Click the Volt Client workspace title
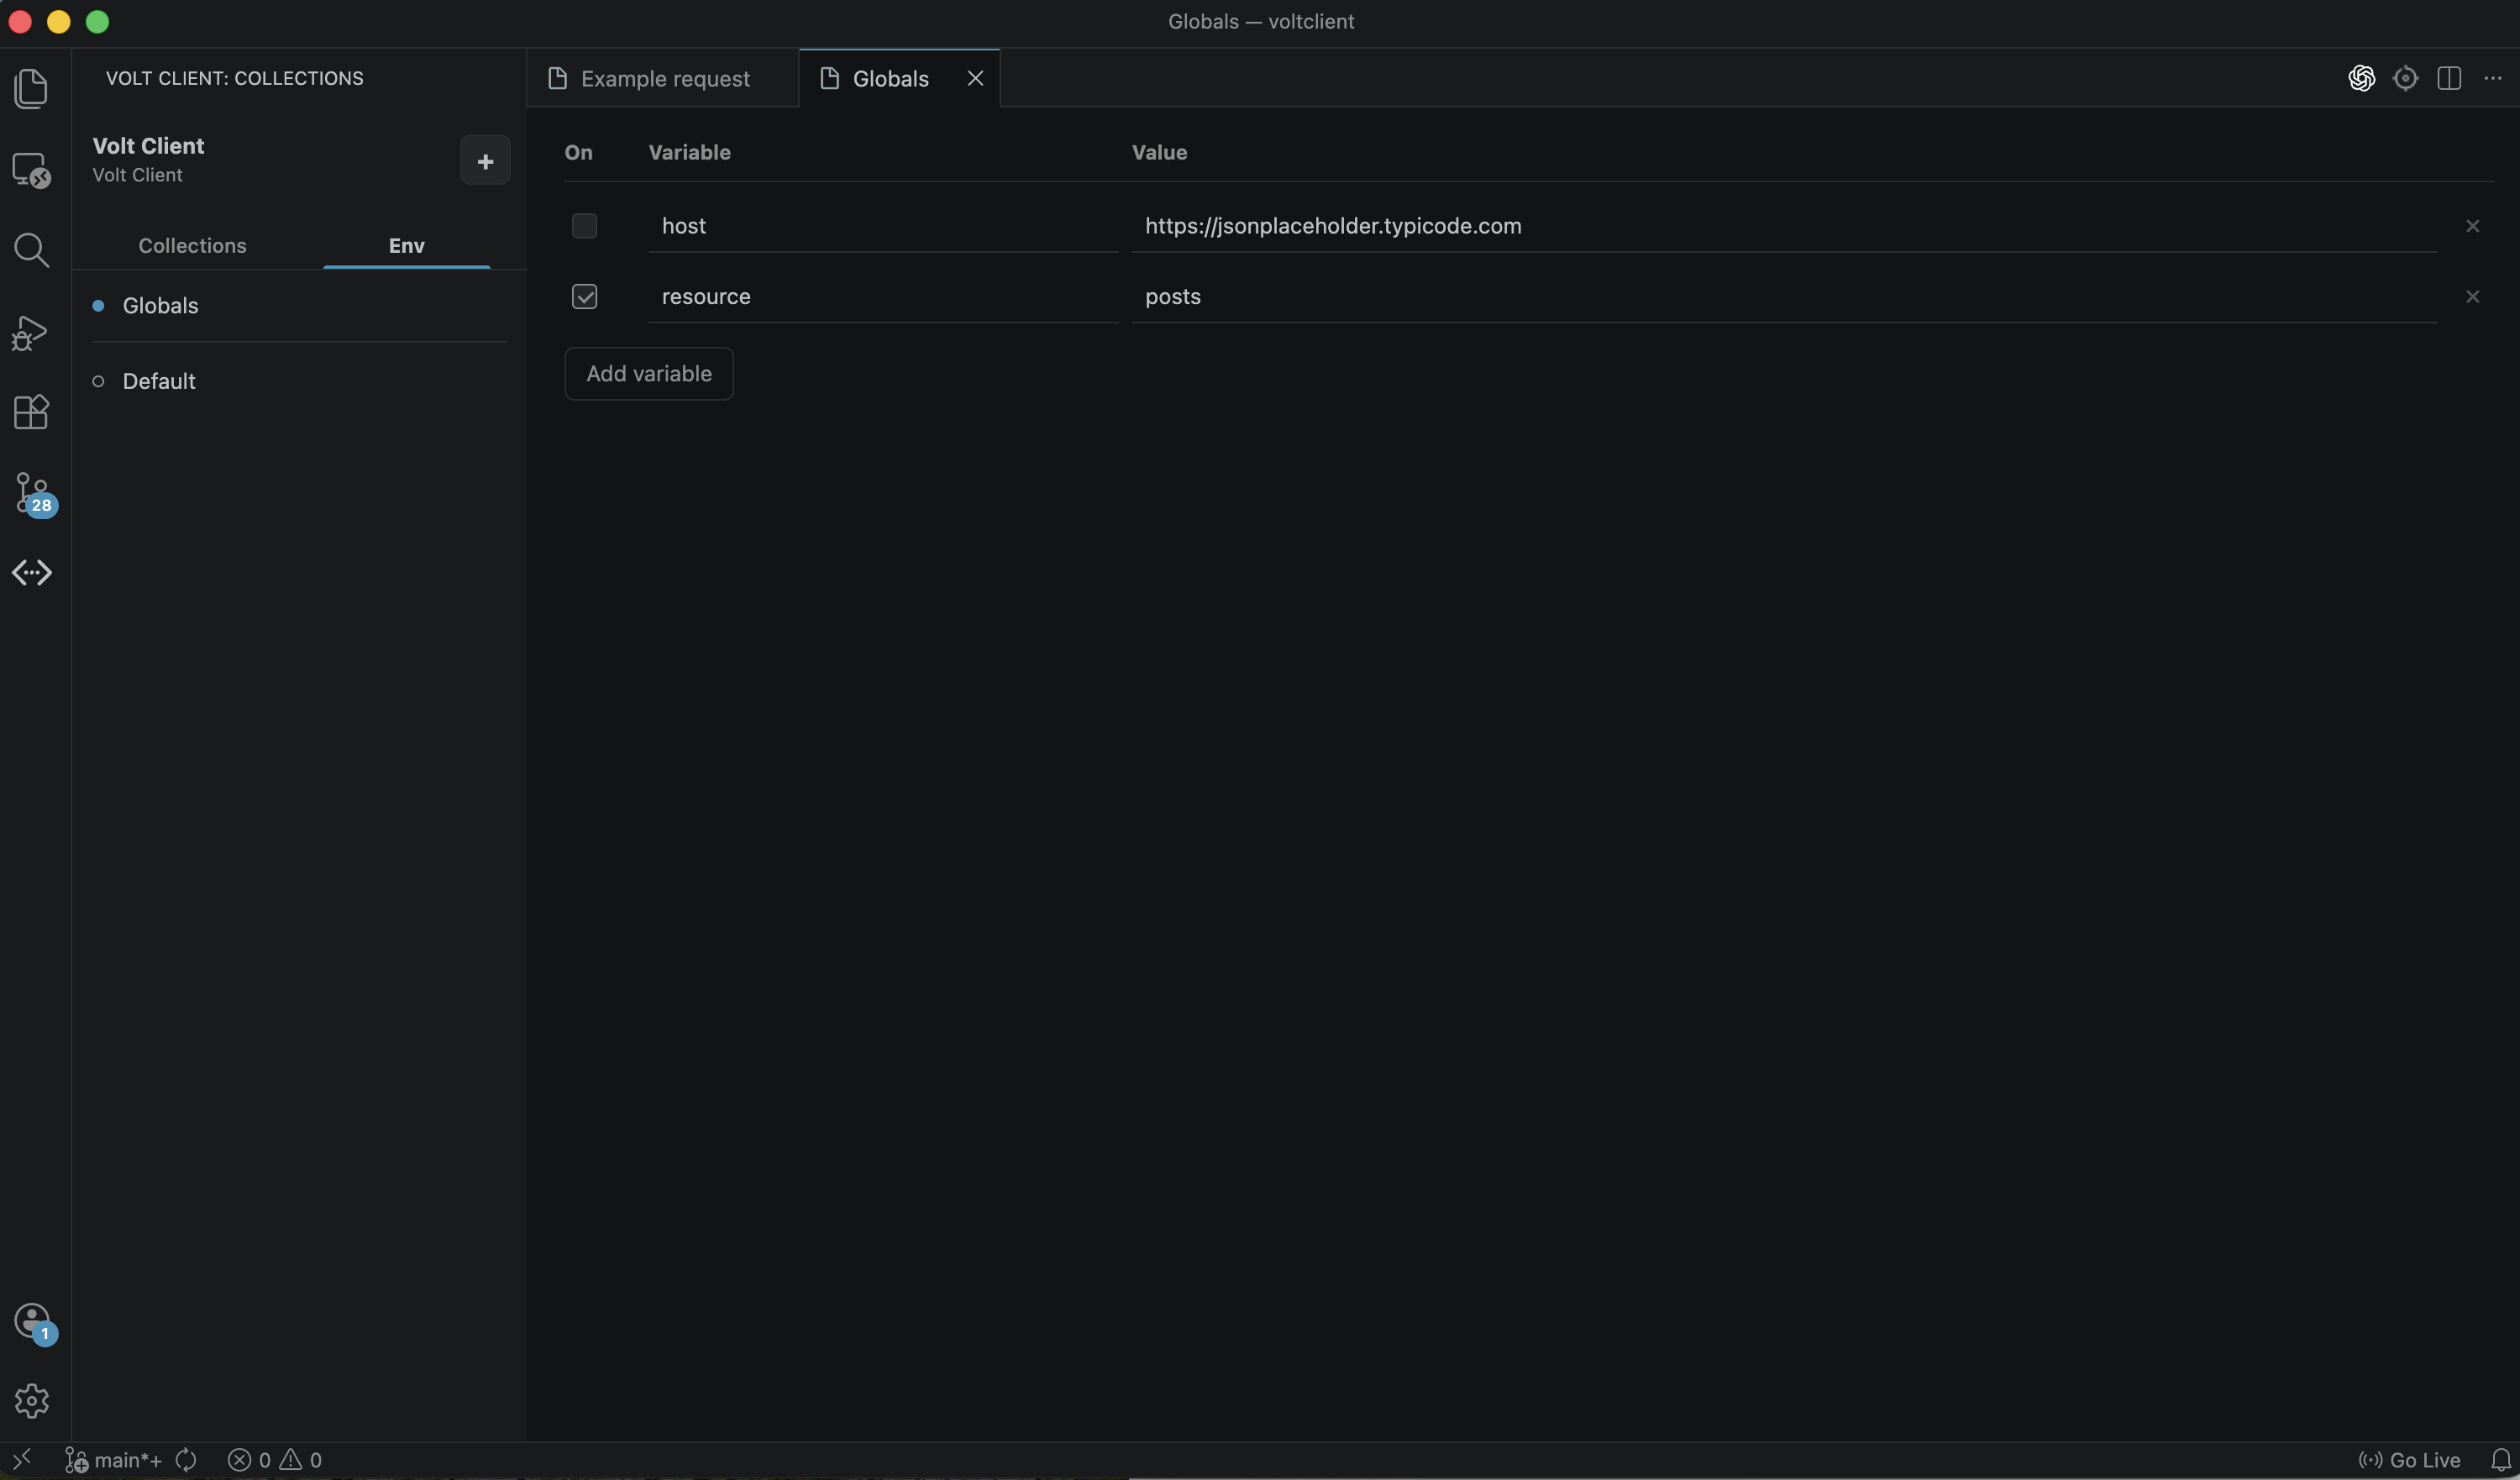This screenshot has width=2520, height=1480. [x=148, y=146]
